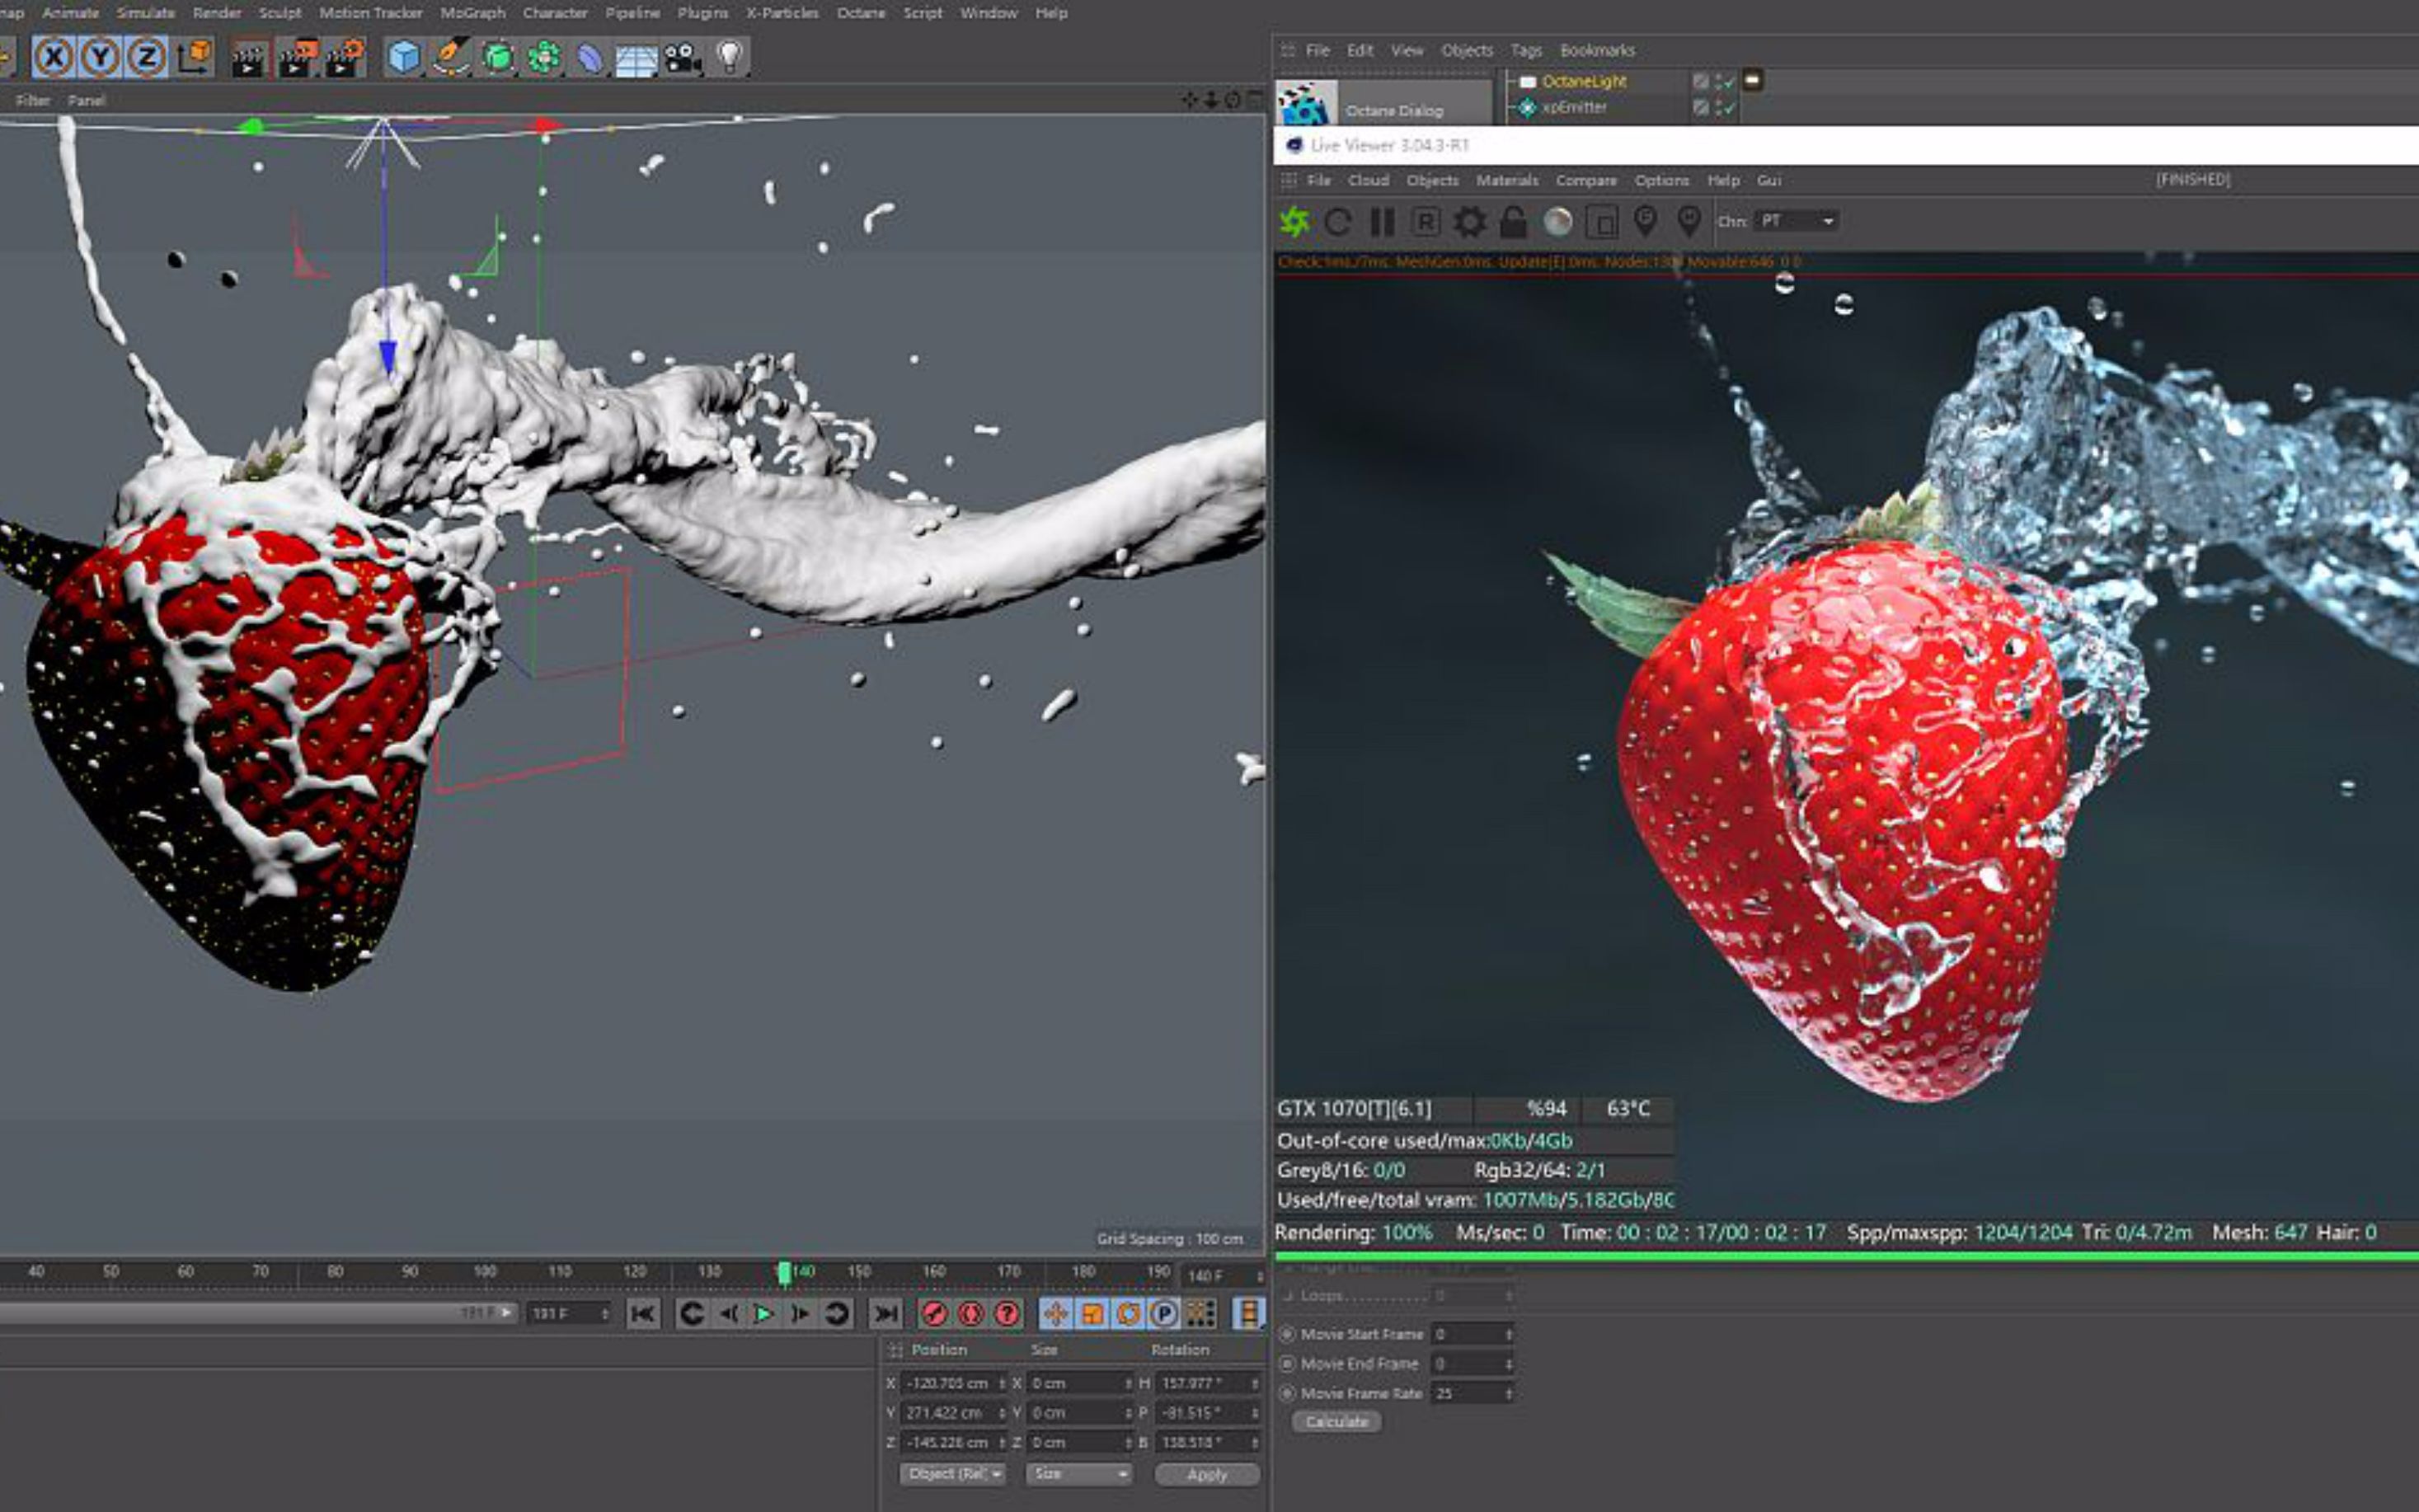Toggle the xpEmitter enable checkmark
This screenshot has height=1512, width=2419.
(x=1729, y=109)
